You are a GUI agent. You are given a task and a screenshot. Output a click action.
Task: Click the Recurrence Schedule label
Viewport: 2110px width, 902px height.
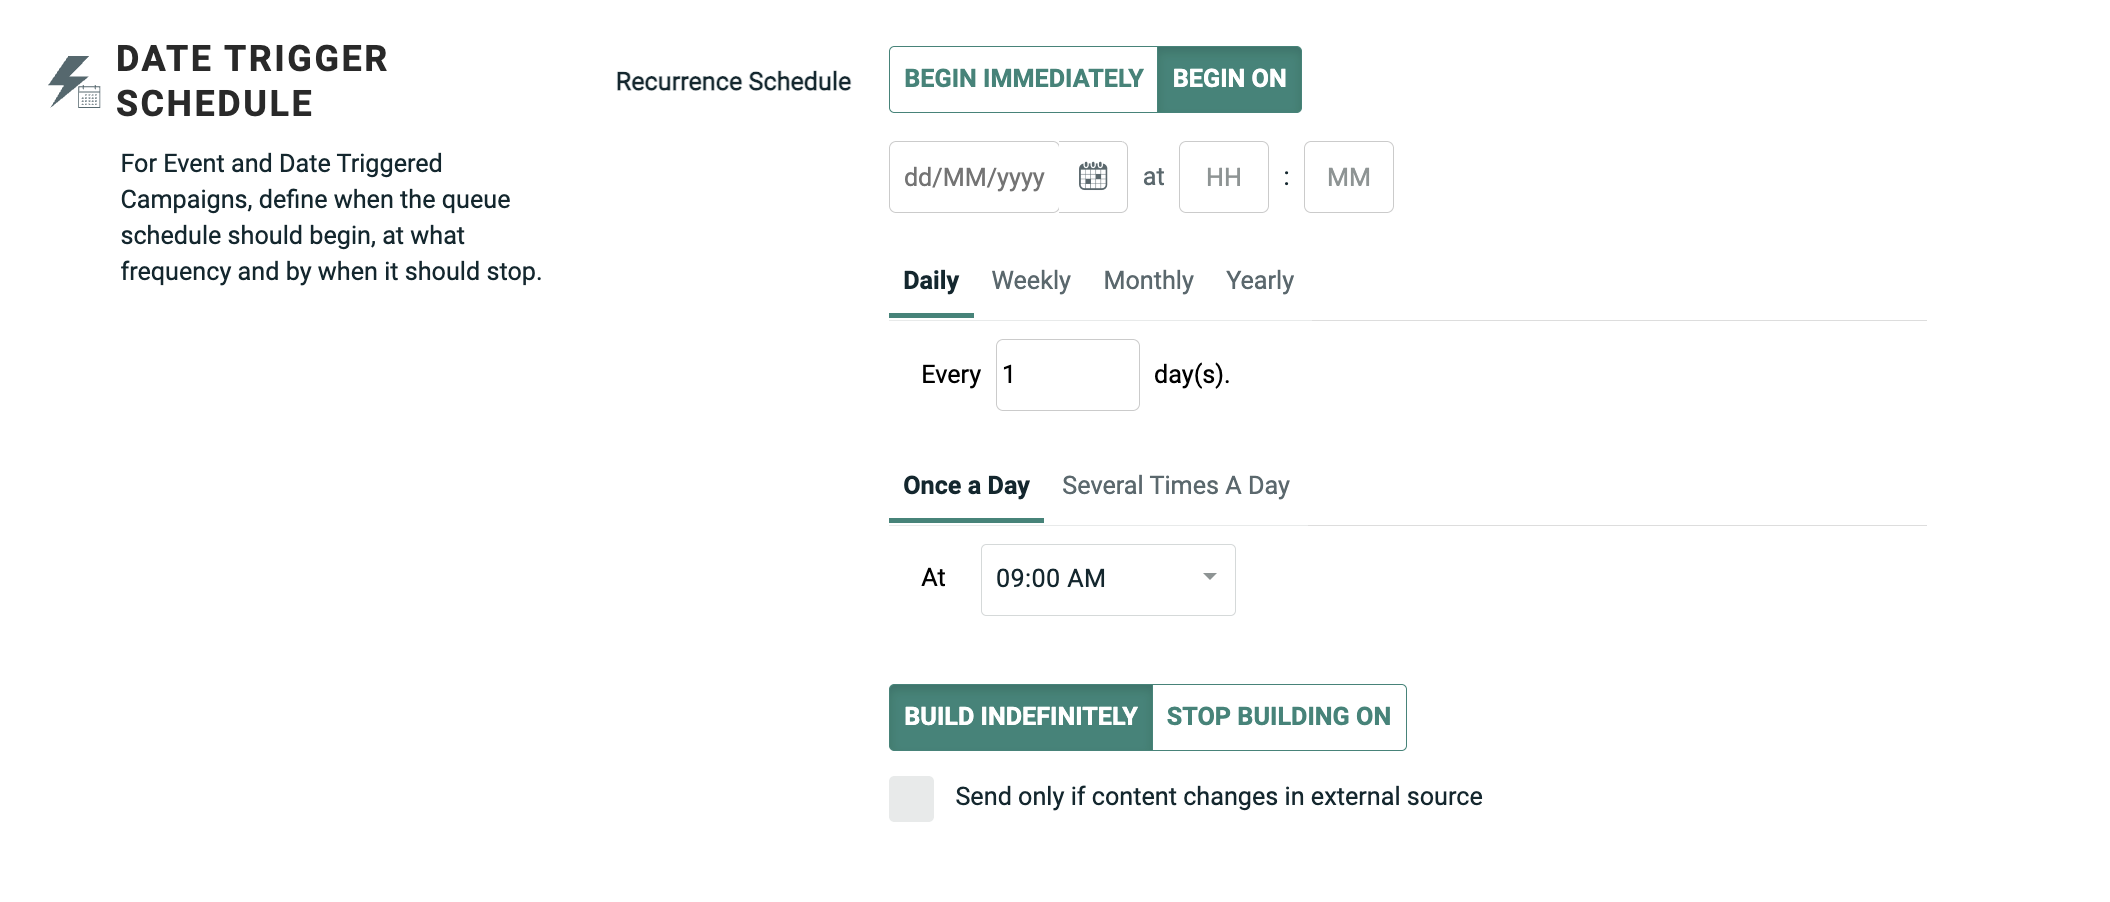pyautogui.click(x=733, y=82)
